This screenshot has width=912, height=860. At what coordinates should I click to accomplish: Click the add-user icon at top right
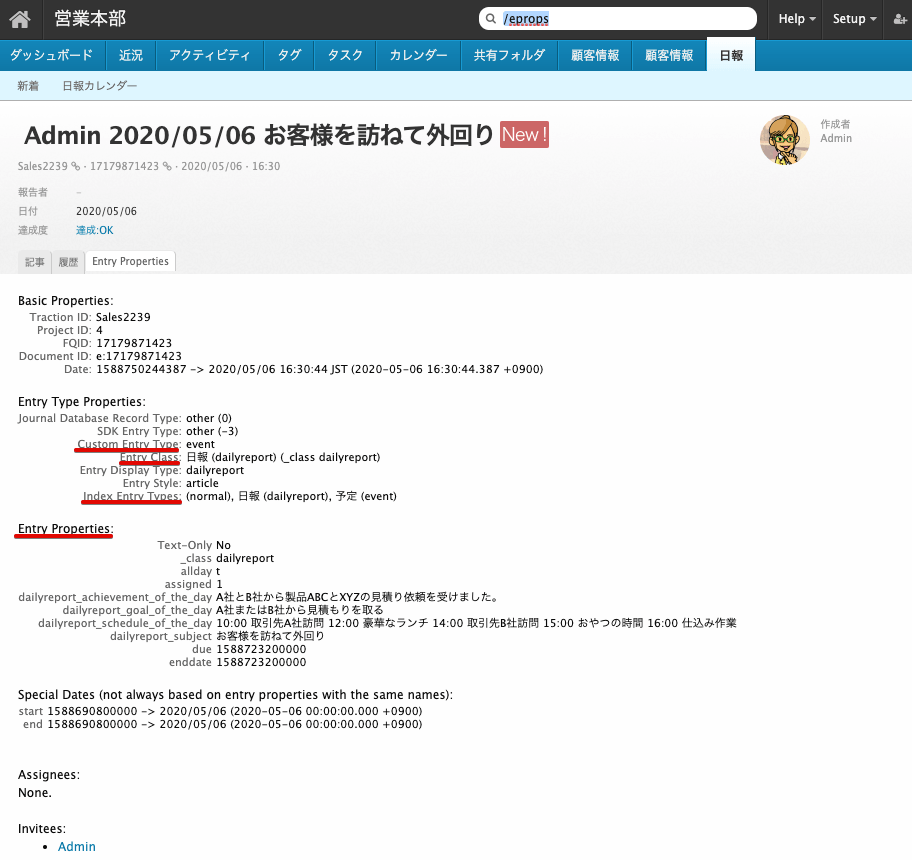pos(898,18)
